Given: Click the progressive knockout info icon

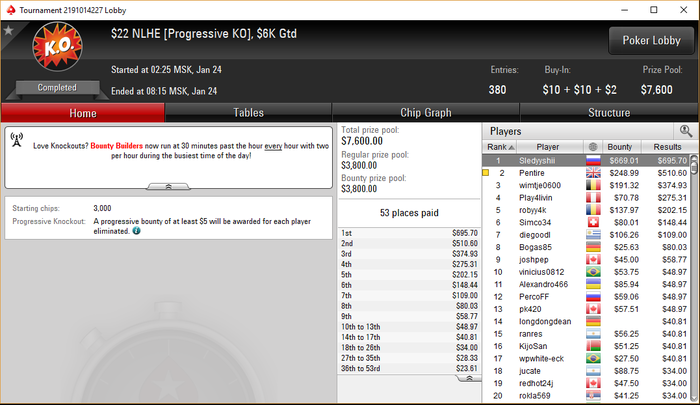Looking at the screenshot, I should [137, 231].
